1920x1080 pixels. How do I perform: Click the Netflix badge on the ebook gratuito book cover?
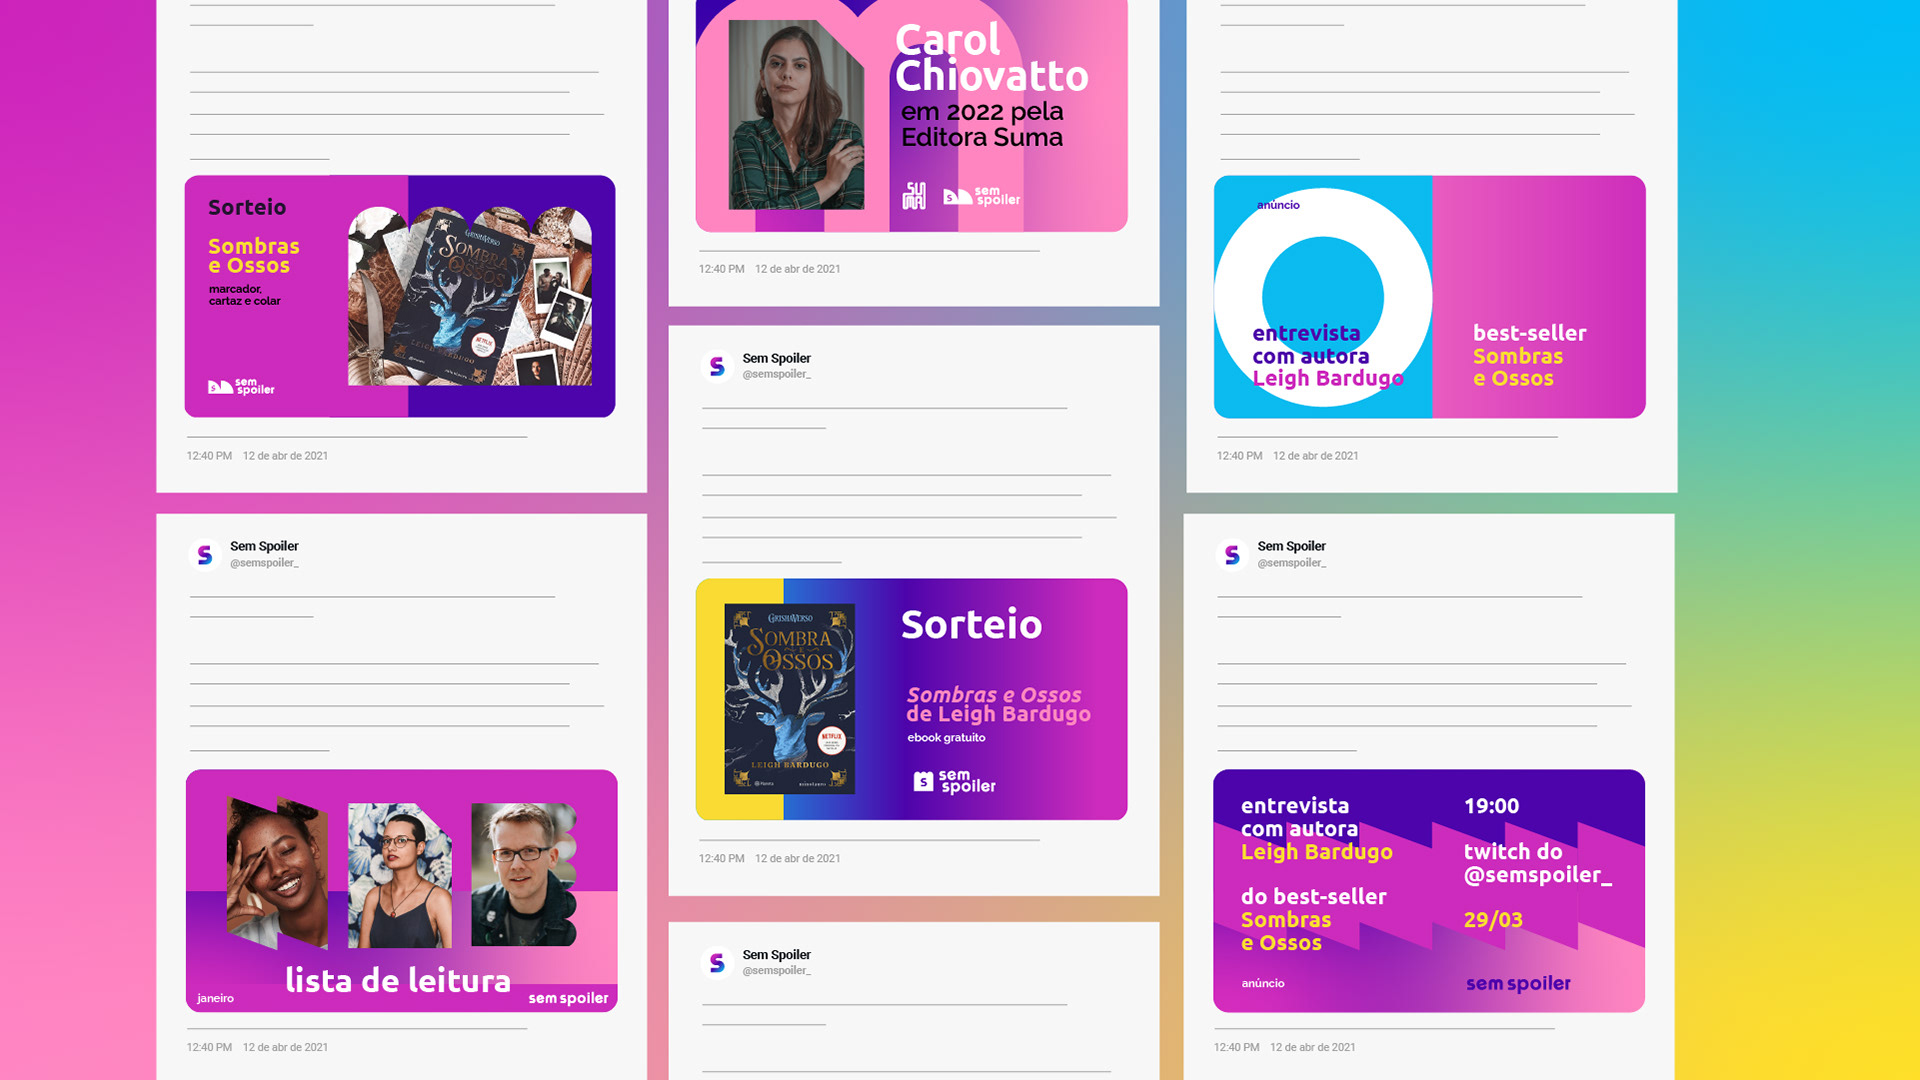coord(831,741)
